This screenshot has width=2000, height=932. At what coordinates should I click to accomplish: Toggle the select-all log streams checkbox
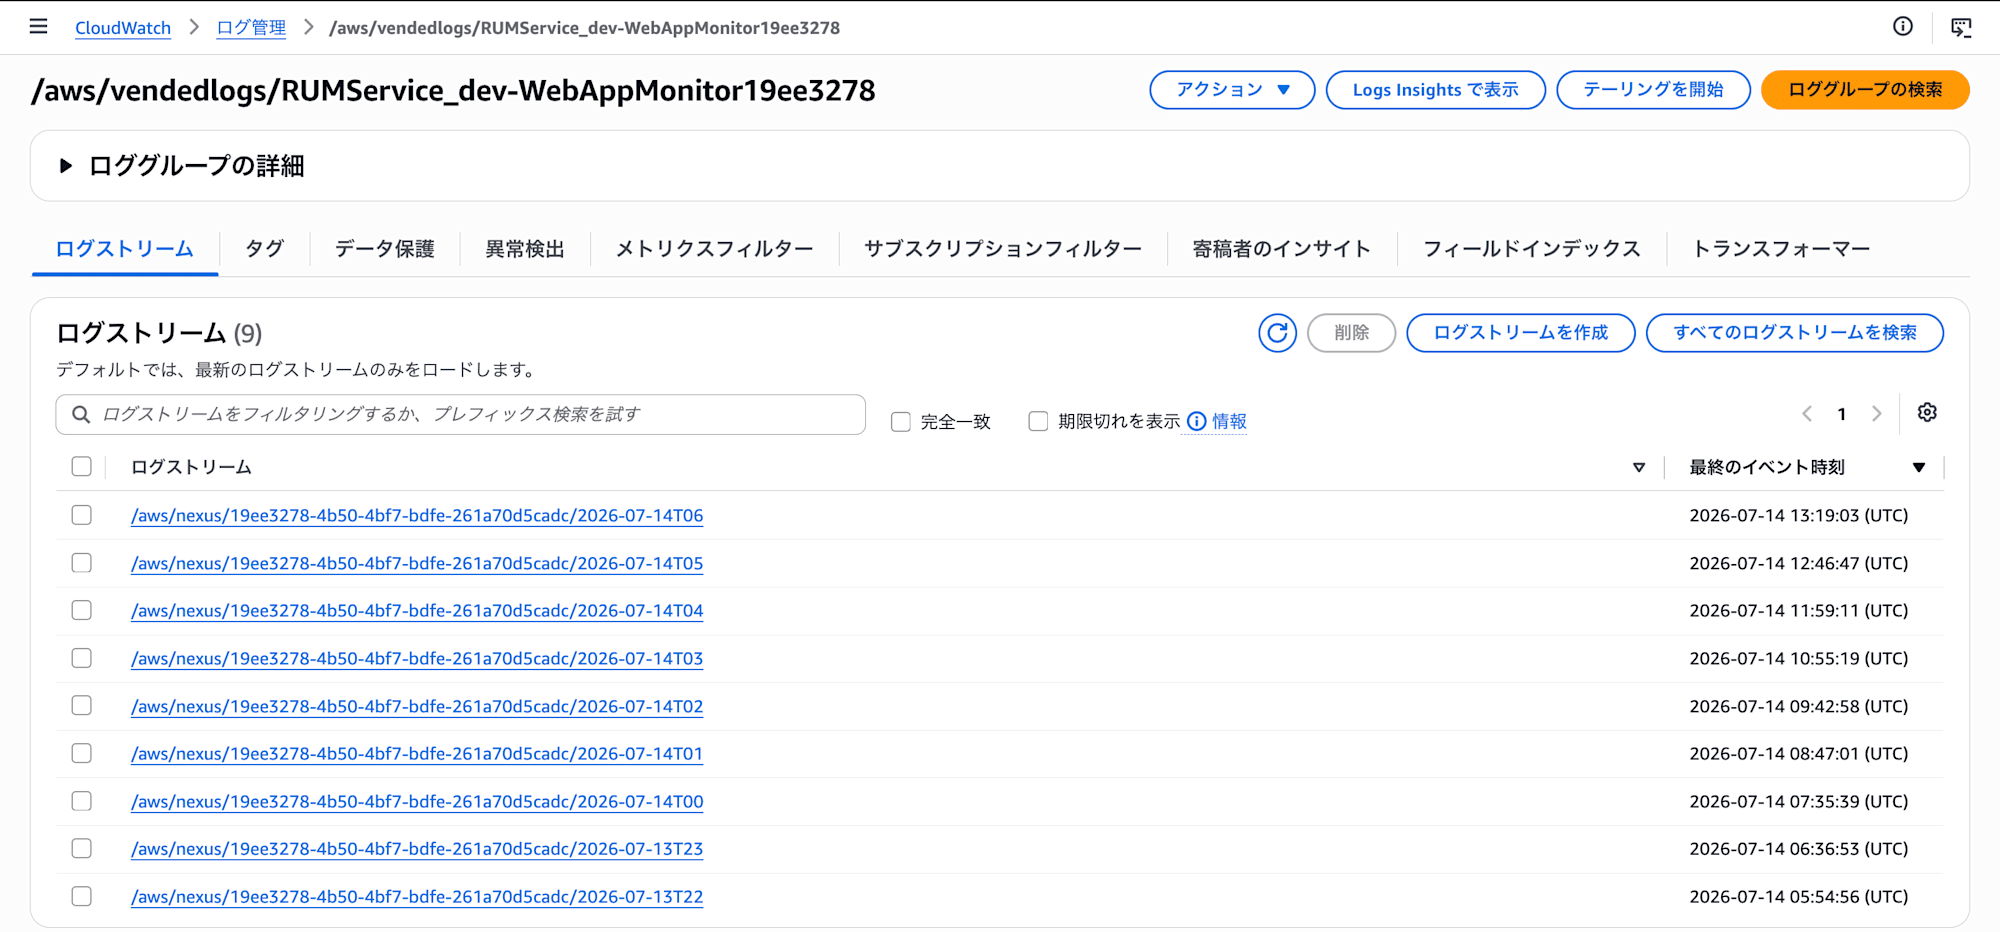pos(82,466)
